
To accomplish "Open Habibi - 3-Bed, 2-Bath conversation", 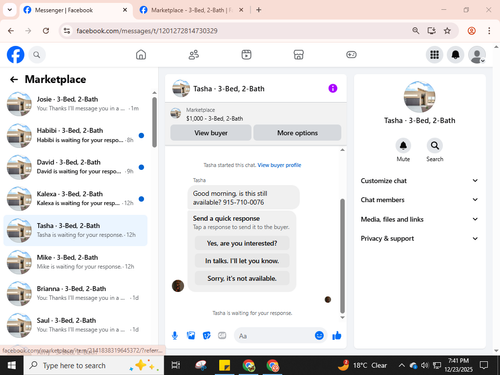I will tap(75, 135).
